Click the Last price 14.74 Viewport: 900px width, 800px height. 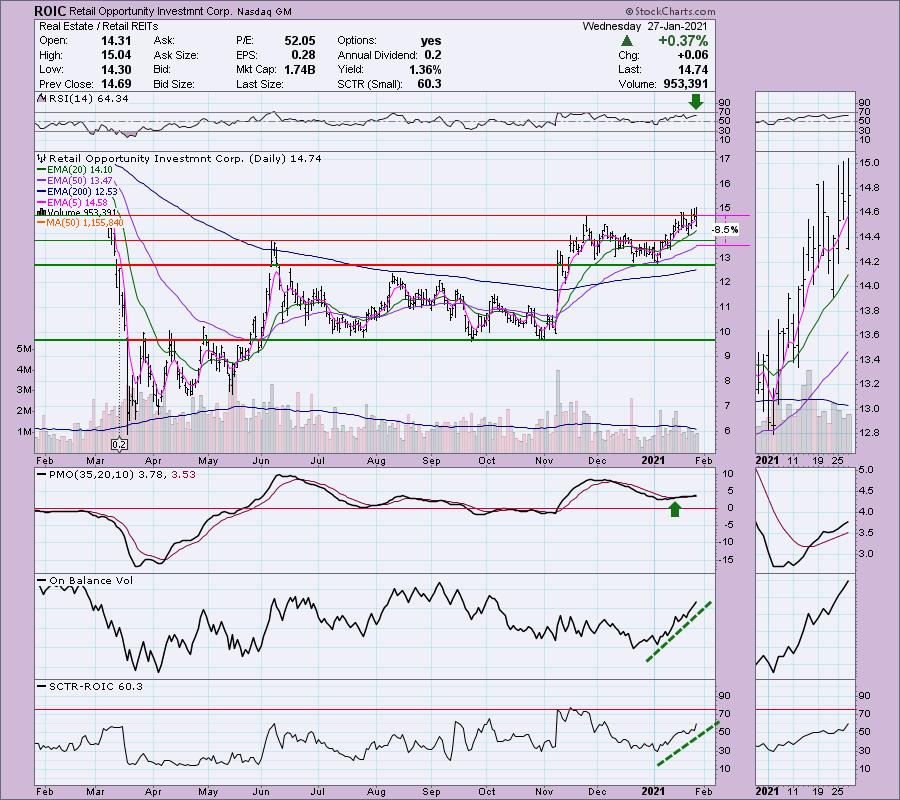693,69
